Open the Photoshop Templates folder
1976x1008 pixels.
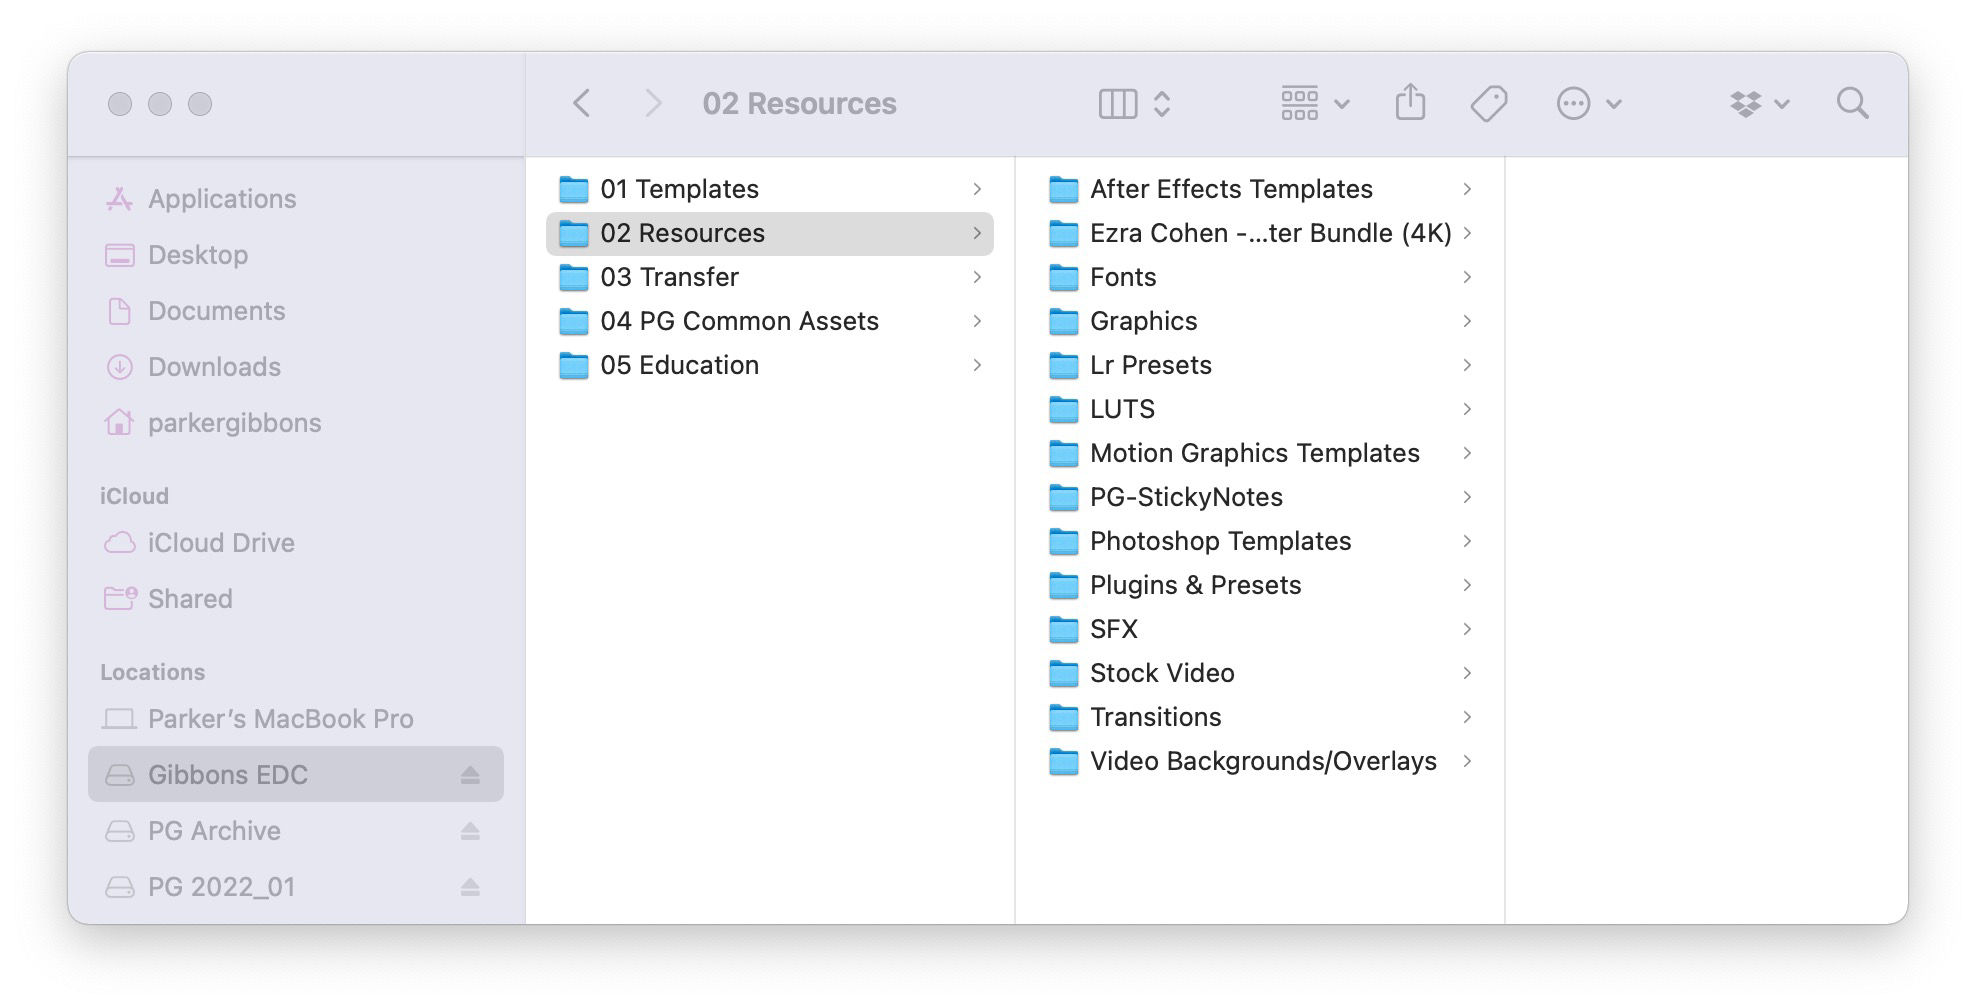coord(1260,541)
